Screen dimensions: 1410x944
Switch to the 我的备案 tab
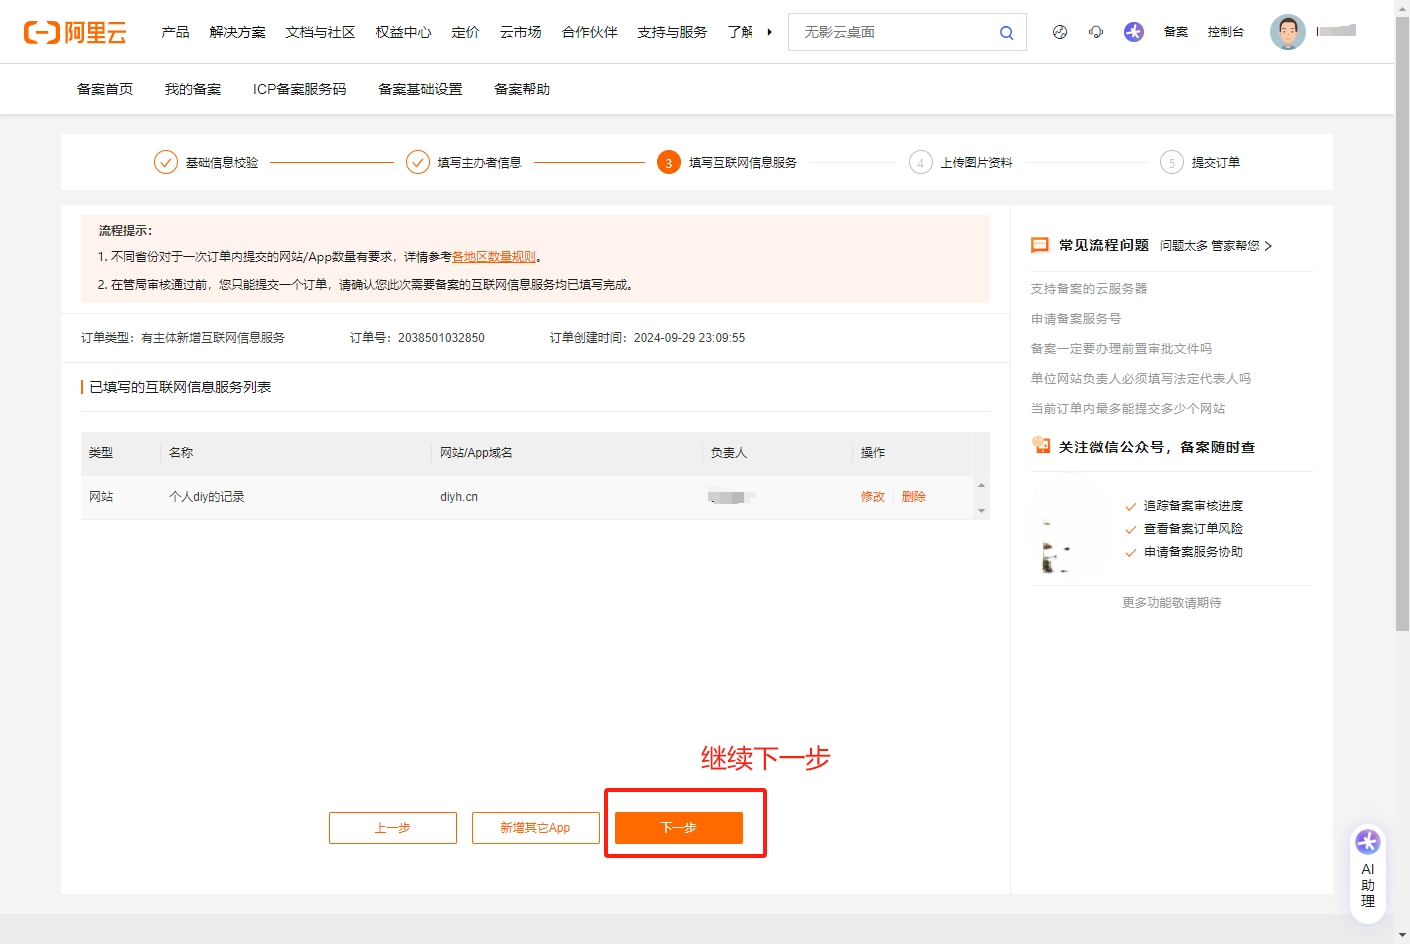click(x=191, y=88)
